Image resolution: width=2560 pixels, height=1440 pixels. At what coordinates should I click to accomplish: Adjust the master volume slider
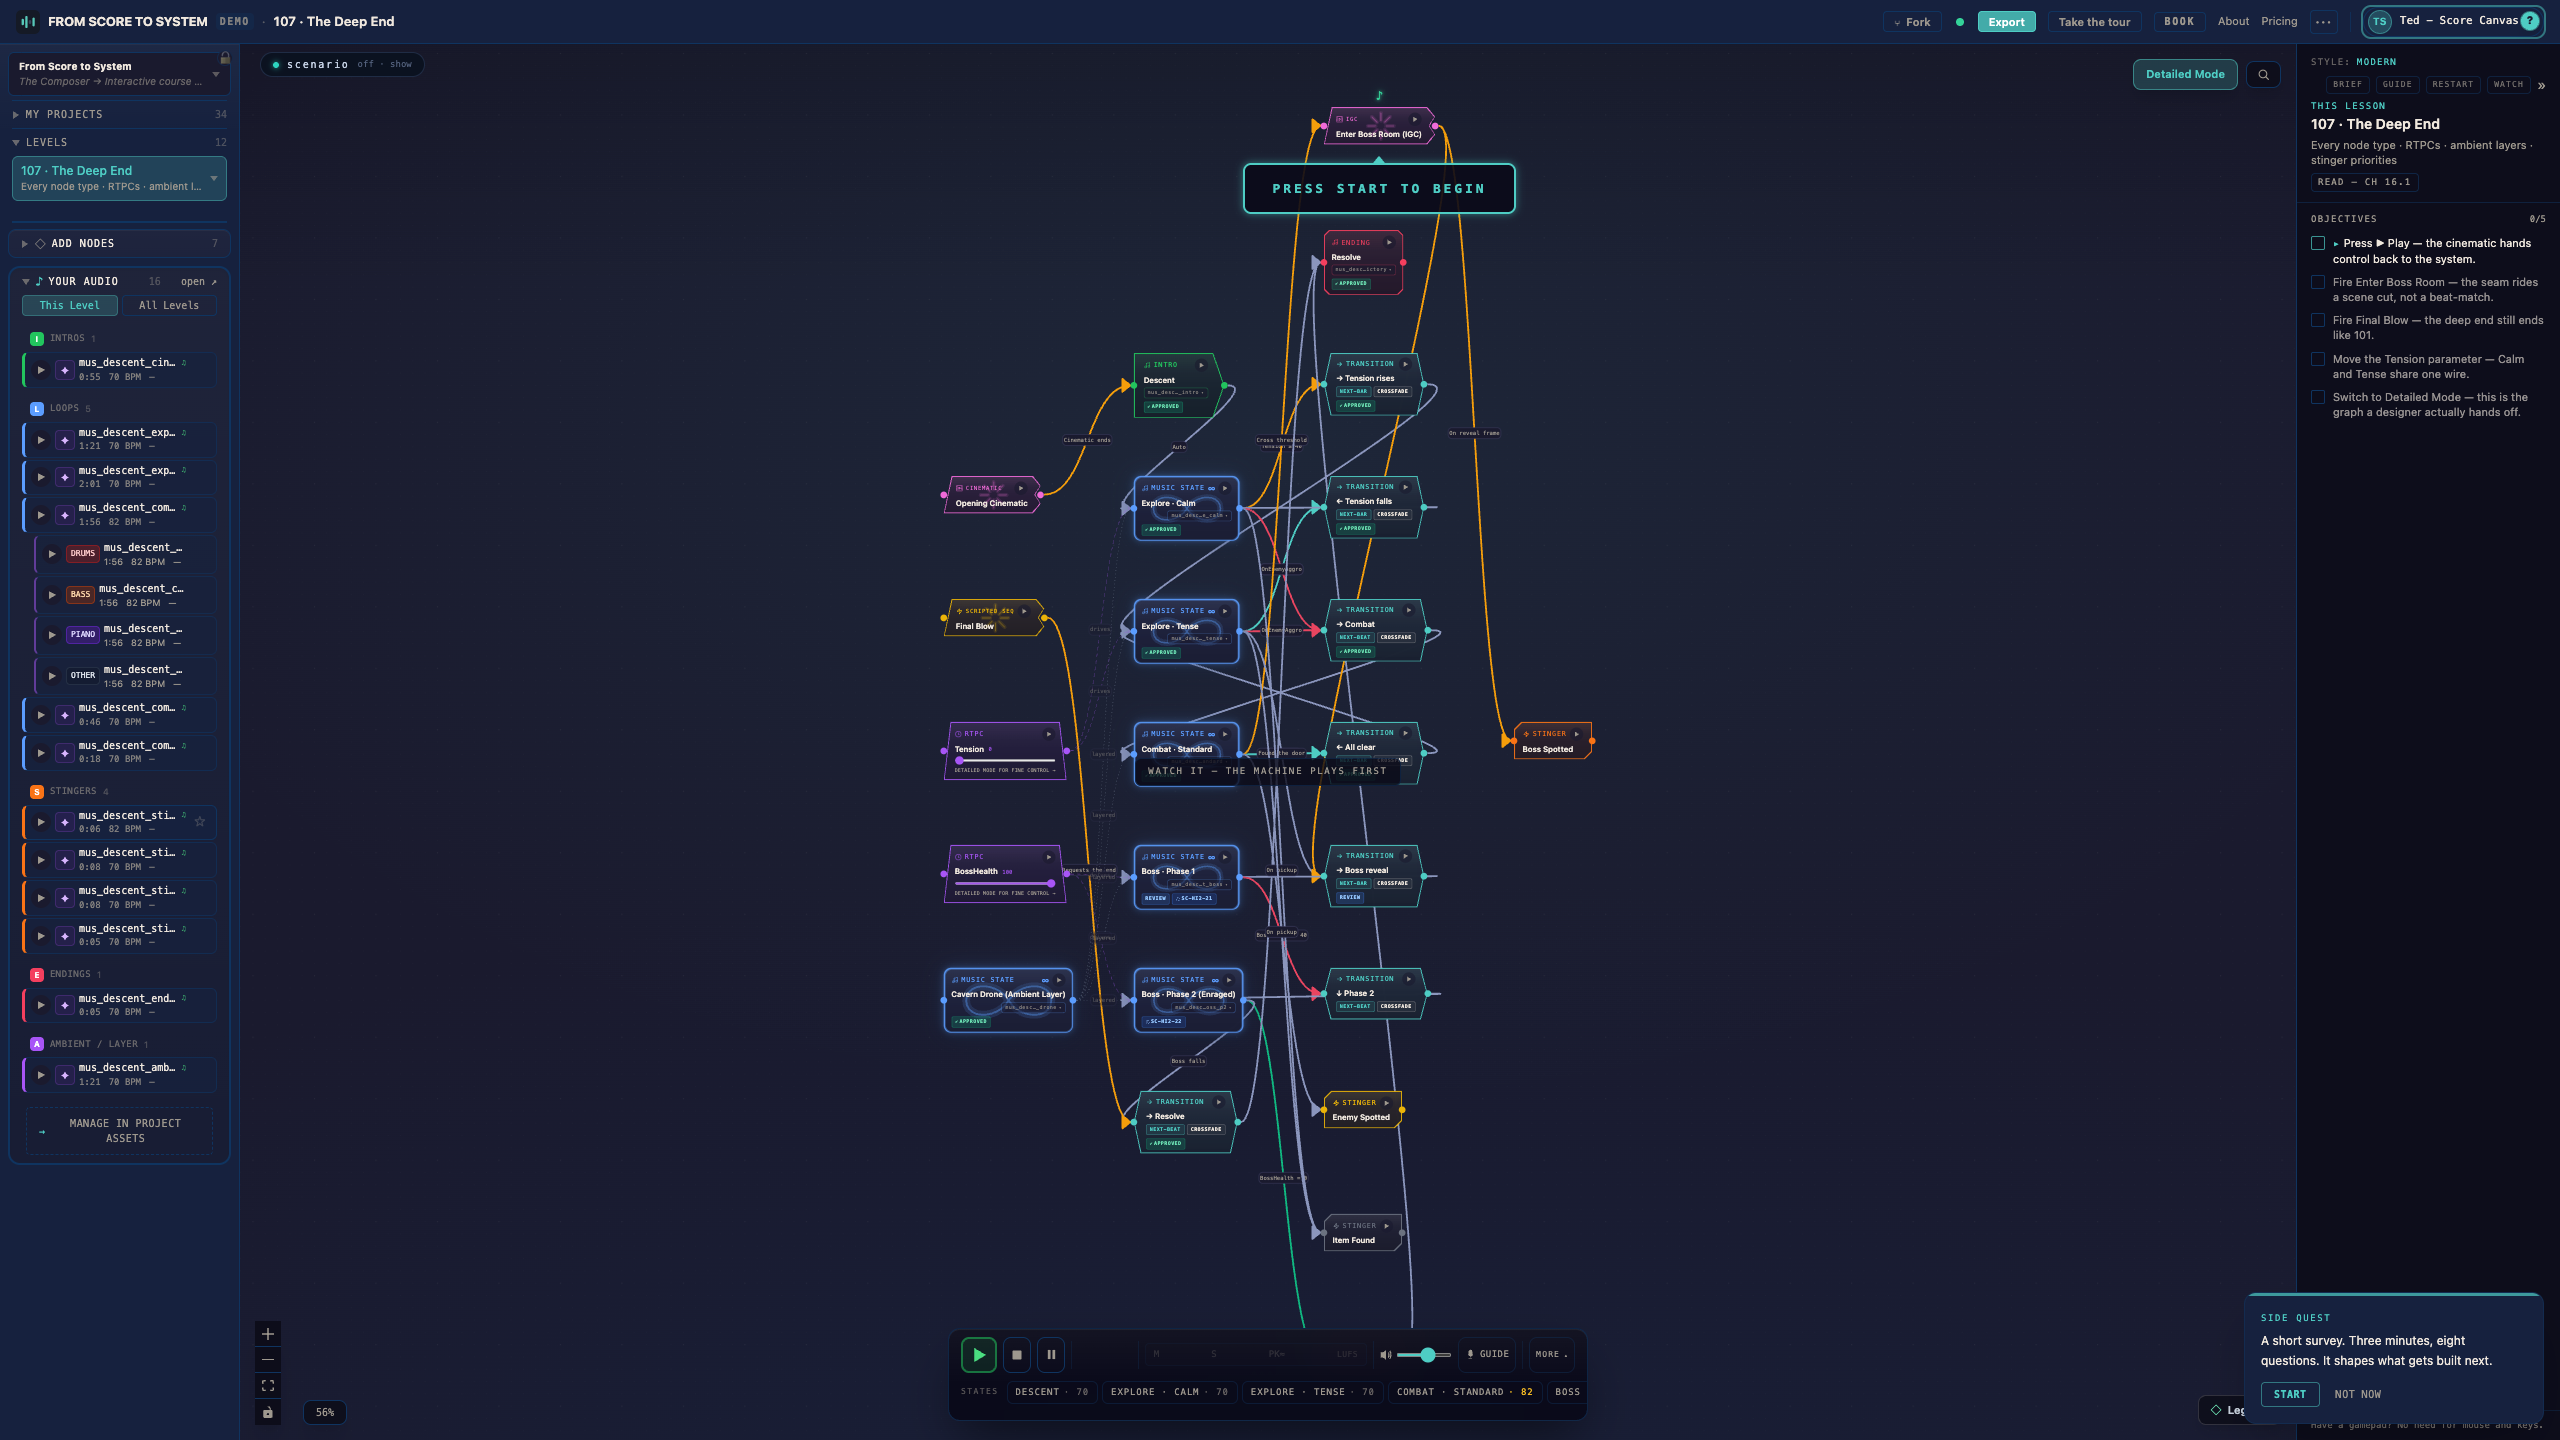[x=1424, y=1355]
